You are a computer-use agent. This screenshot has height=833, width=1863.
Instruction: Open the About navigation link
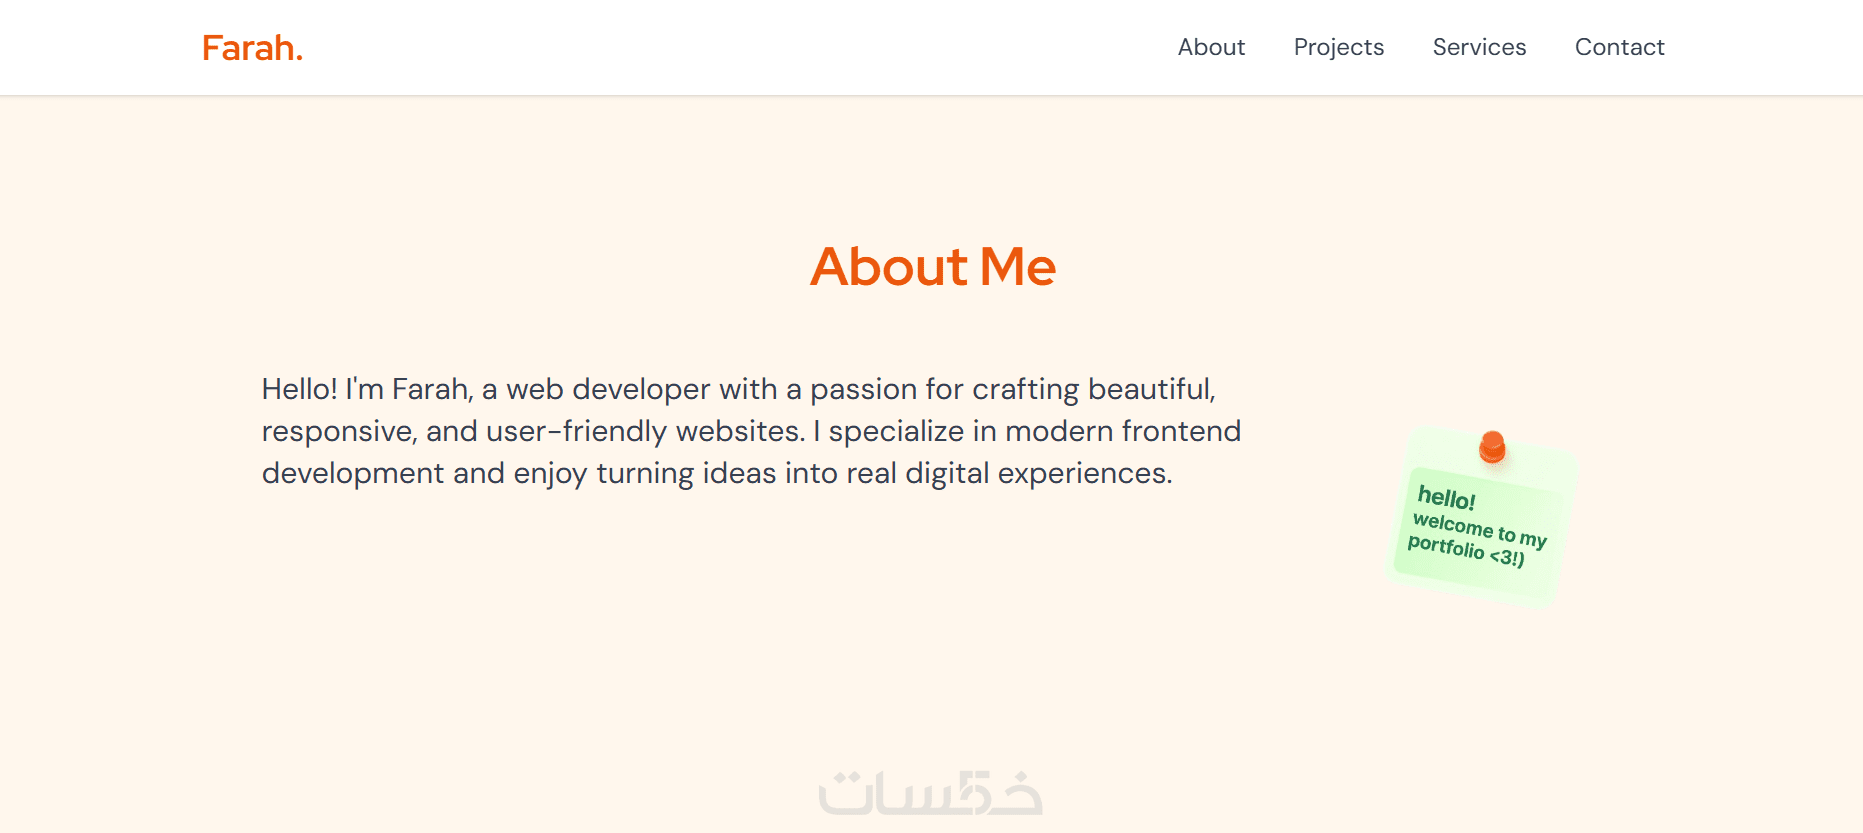(x=1211, y=47)
